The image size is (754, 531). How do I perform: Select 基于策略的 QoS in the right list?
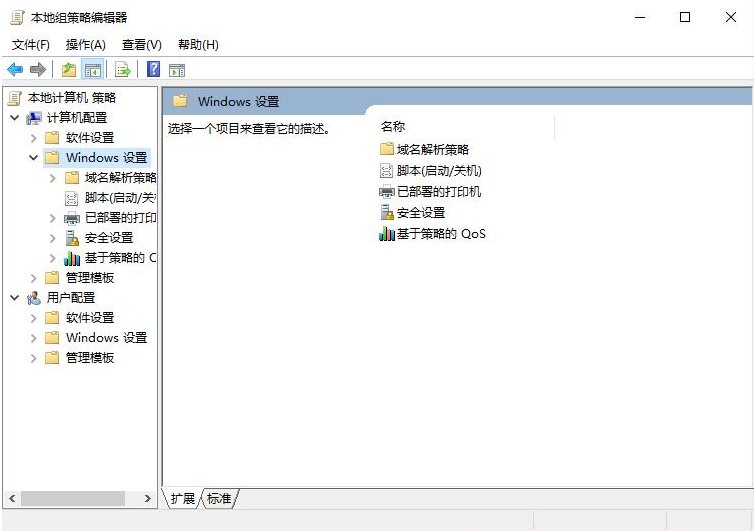440,233
